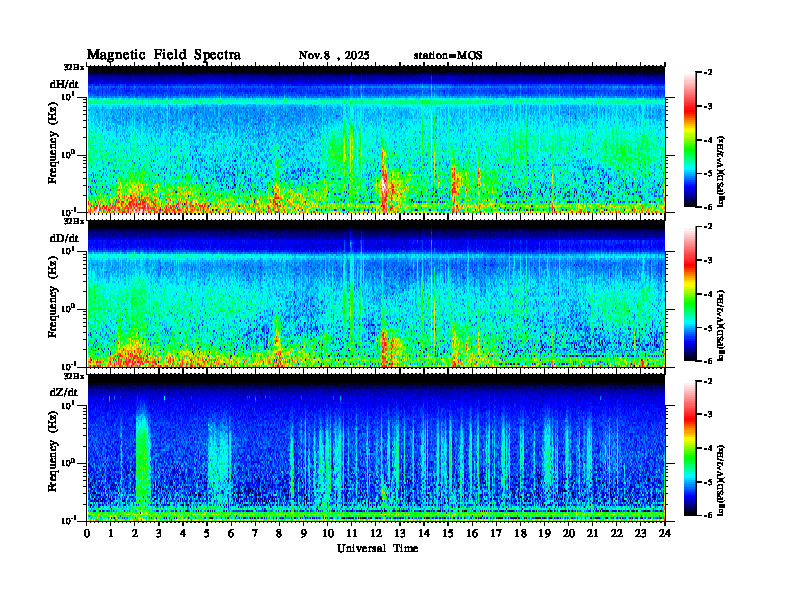The image size is (792, 612).
Task: Click the 32Hz label atop the dZ/dt panel
Action: click(x=74, y=376)
